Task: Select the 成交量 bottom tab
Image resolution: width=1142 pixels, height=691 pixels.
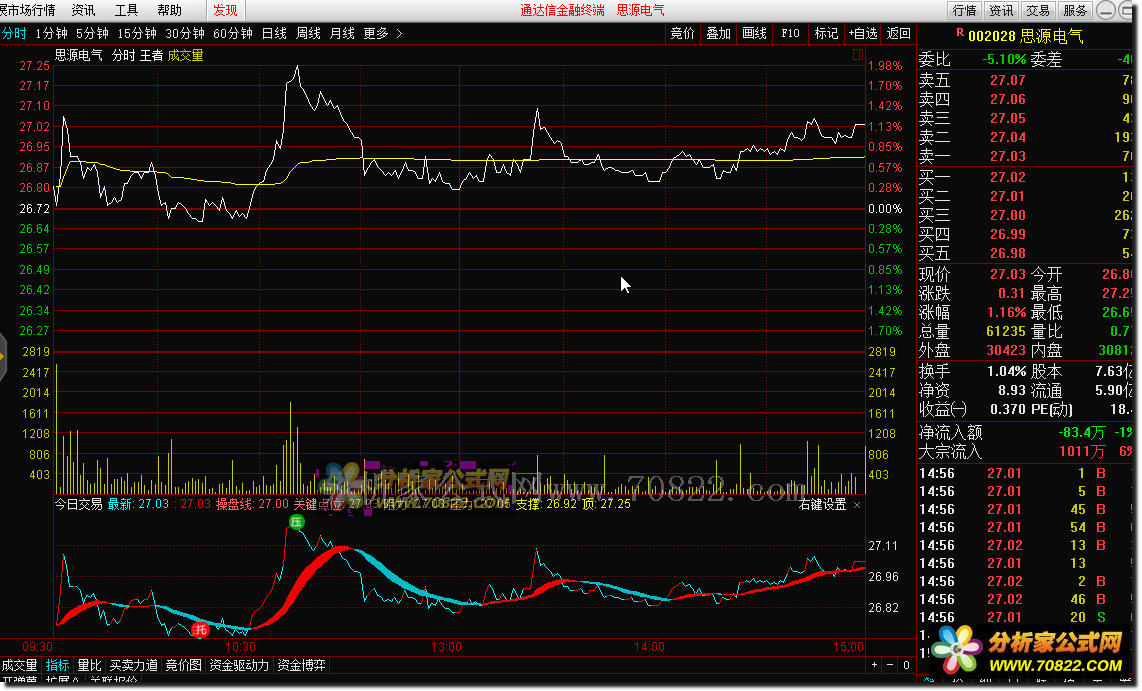Action: tap(20, 666)
